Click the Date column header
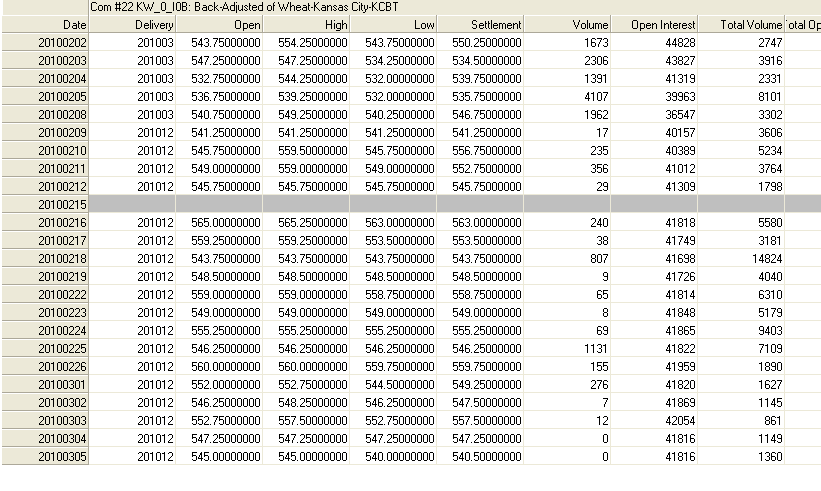Screen dimensions: 821x491 [x=45, y=23]
